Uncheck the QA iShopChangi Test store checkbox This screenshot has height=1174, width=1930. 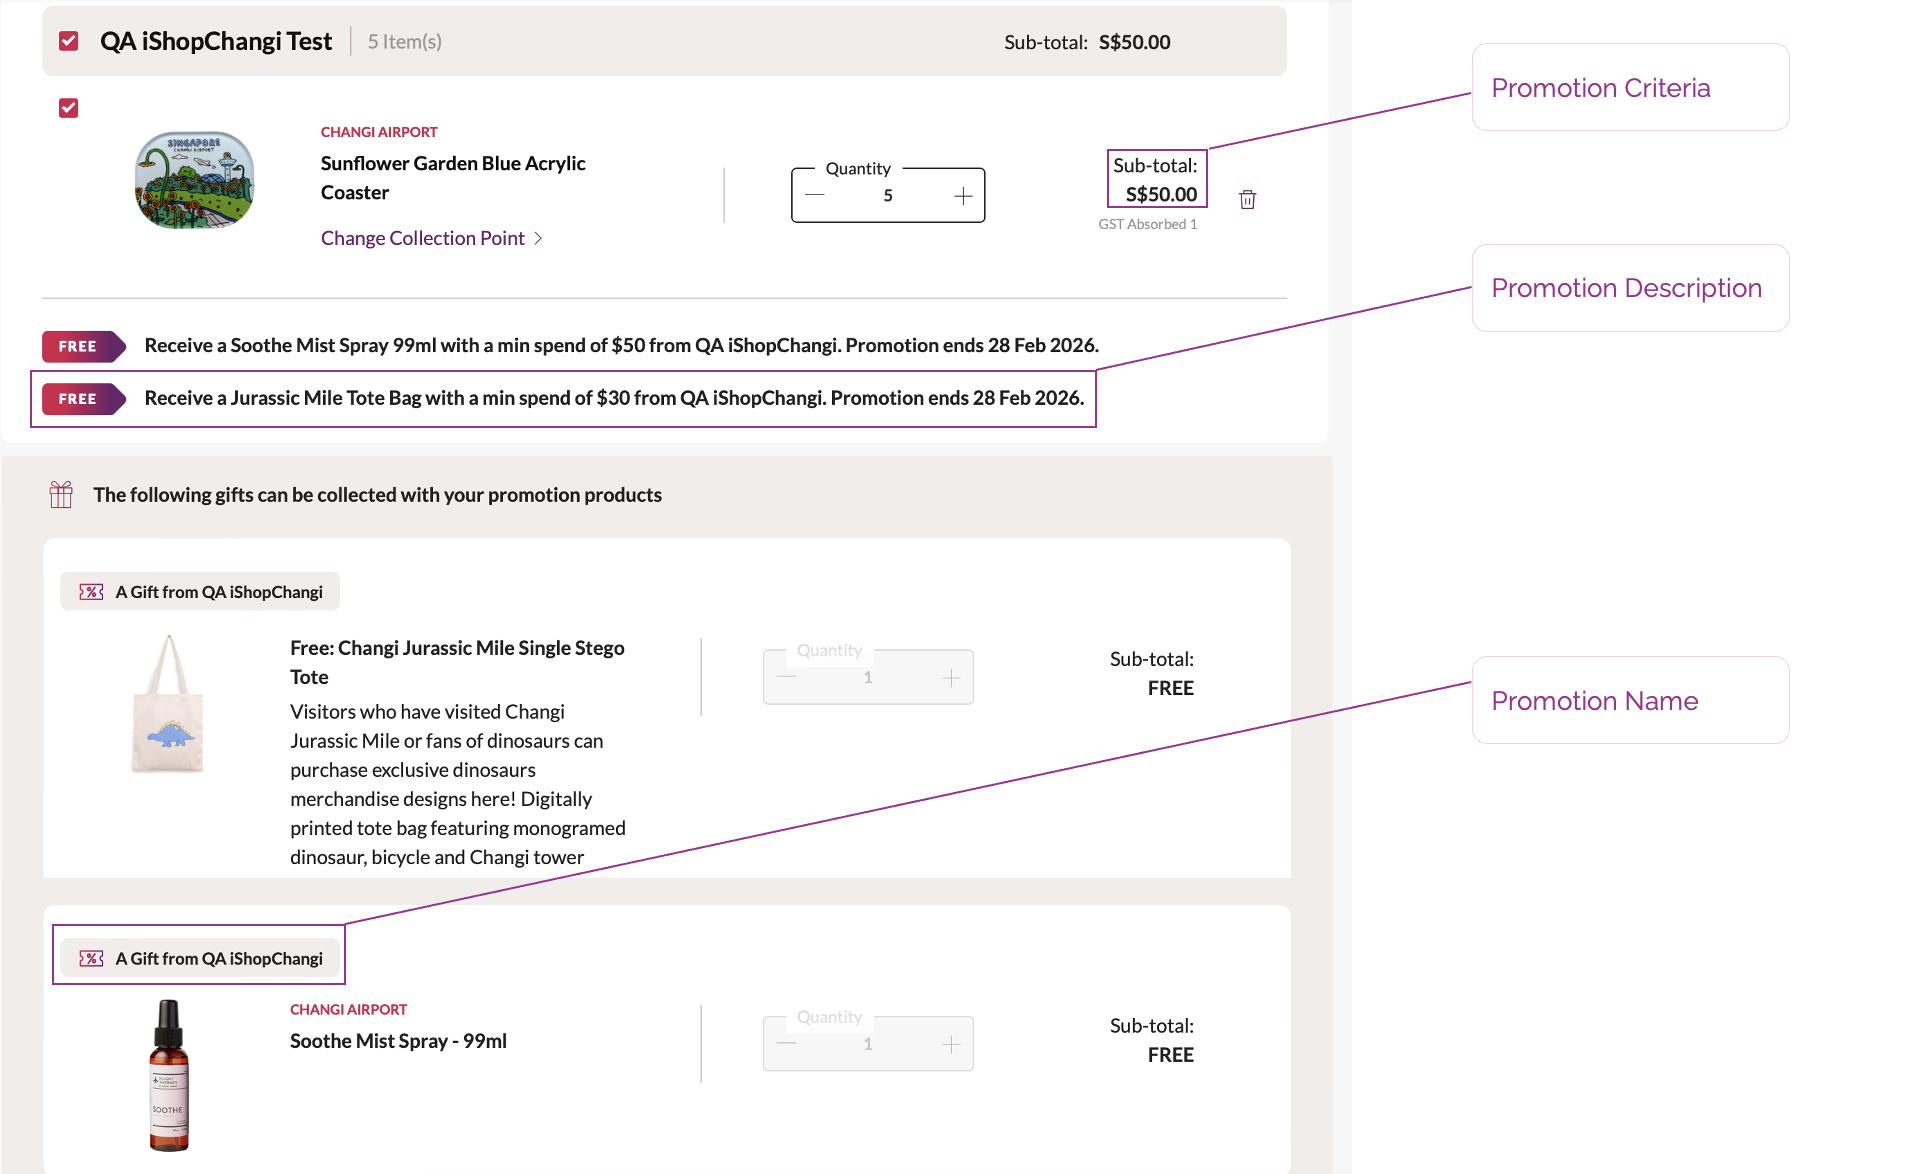coord(69,41)
